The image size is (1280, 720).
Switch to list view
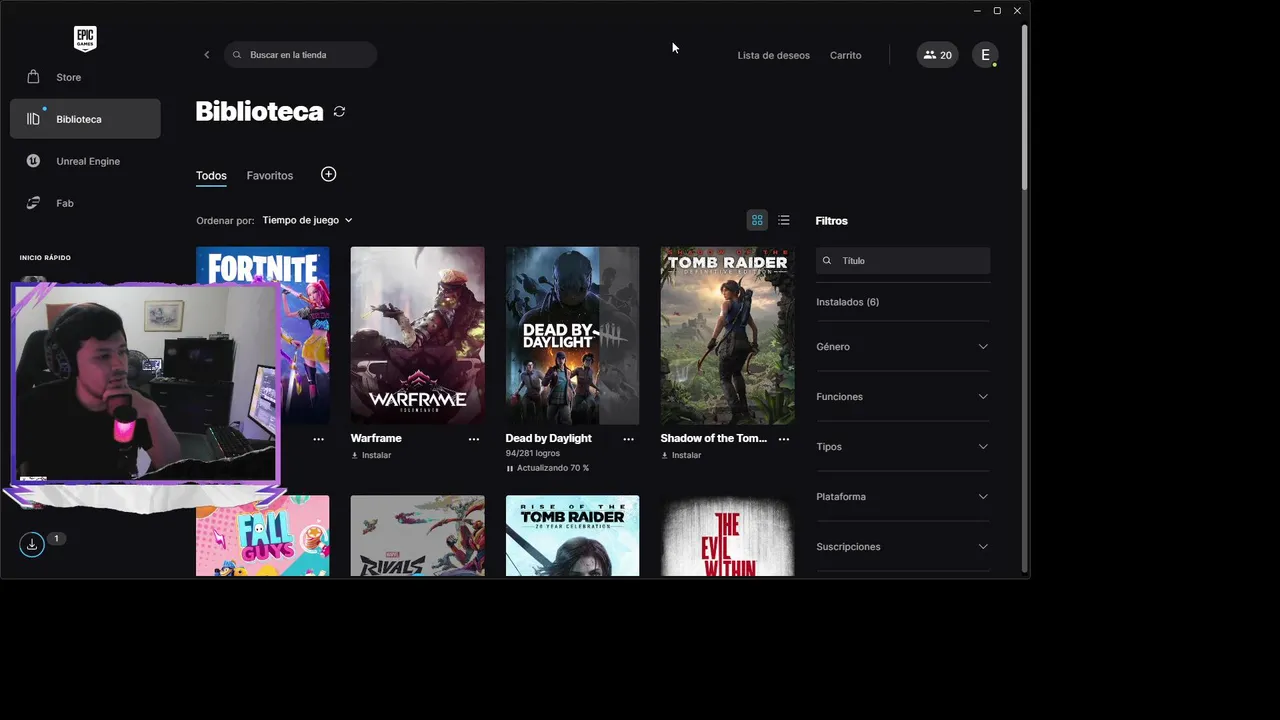pyautogui.click(x=783, y=220)
